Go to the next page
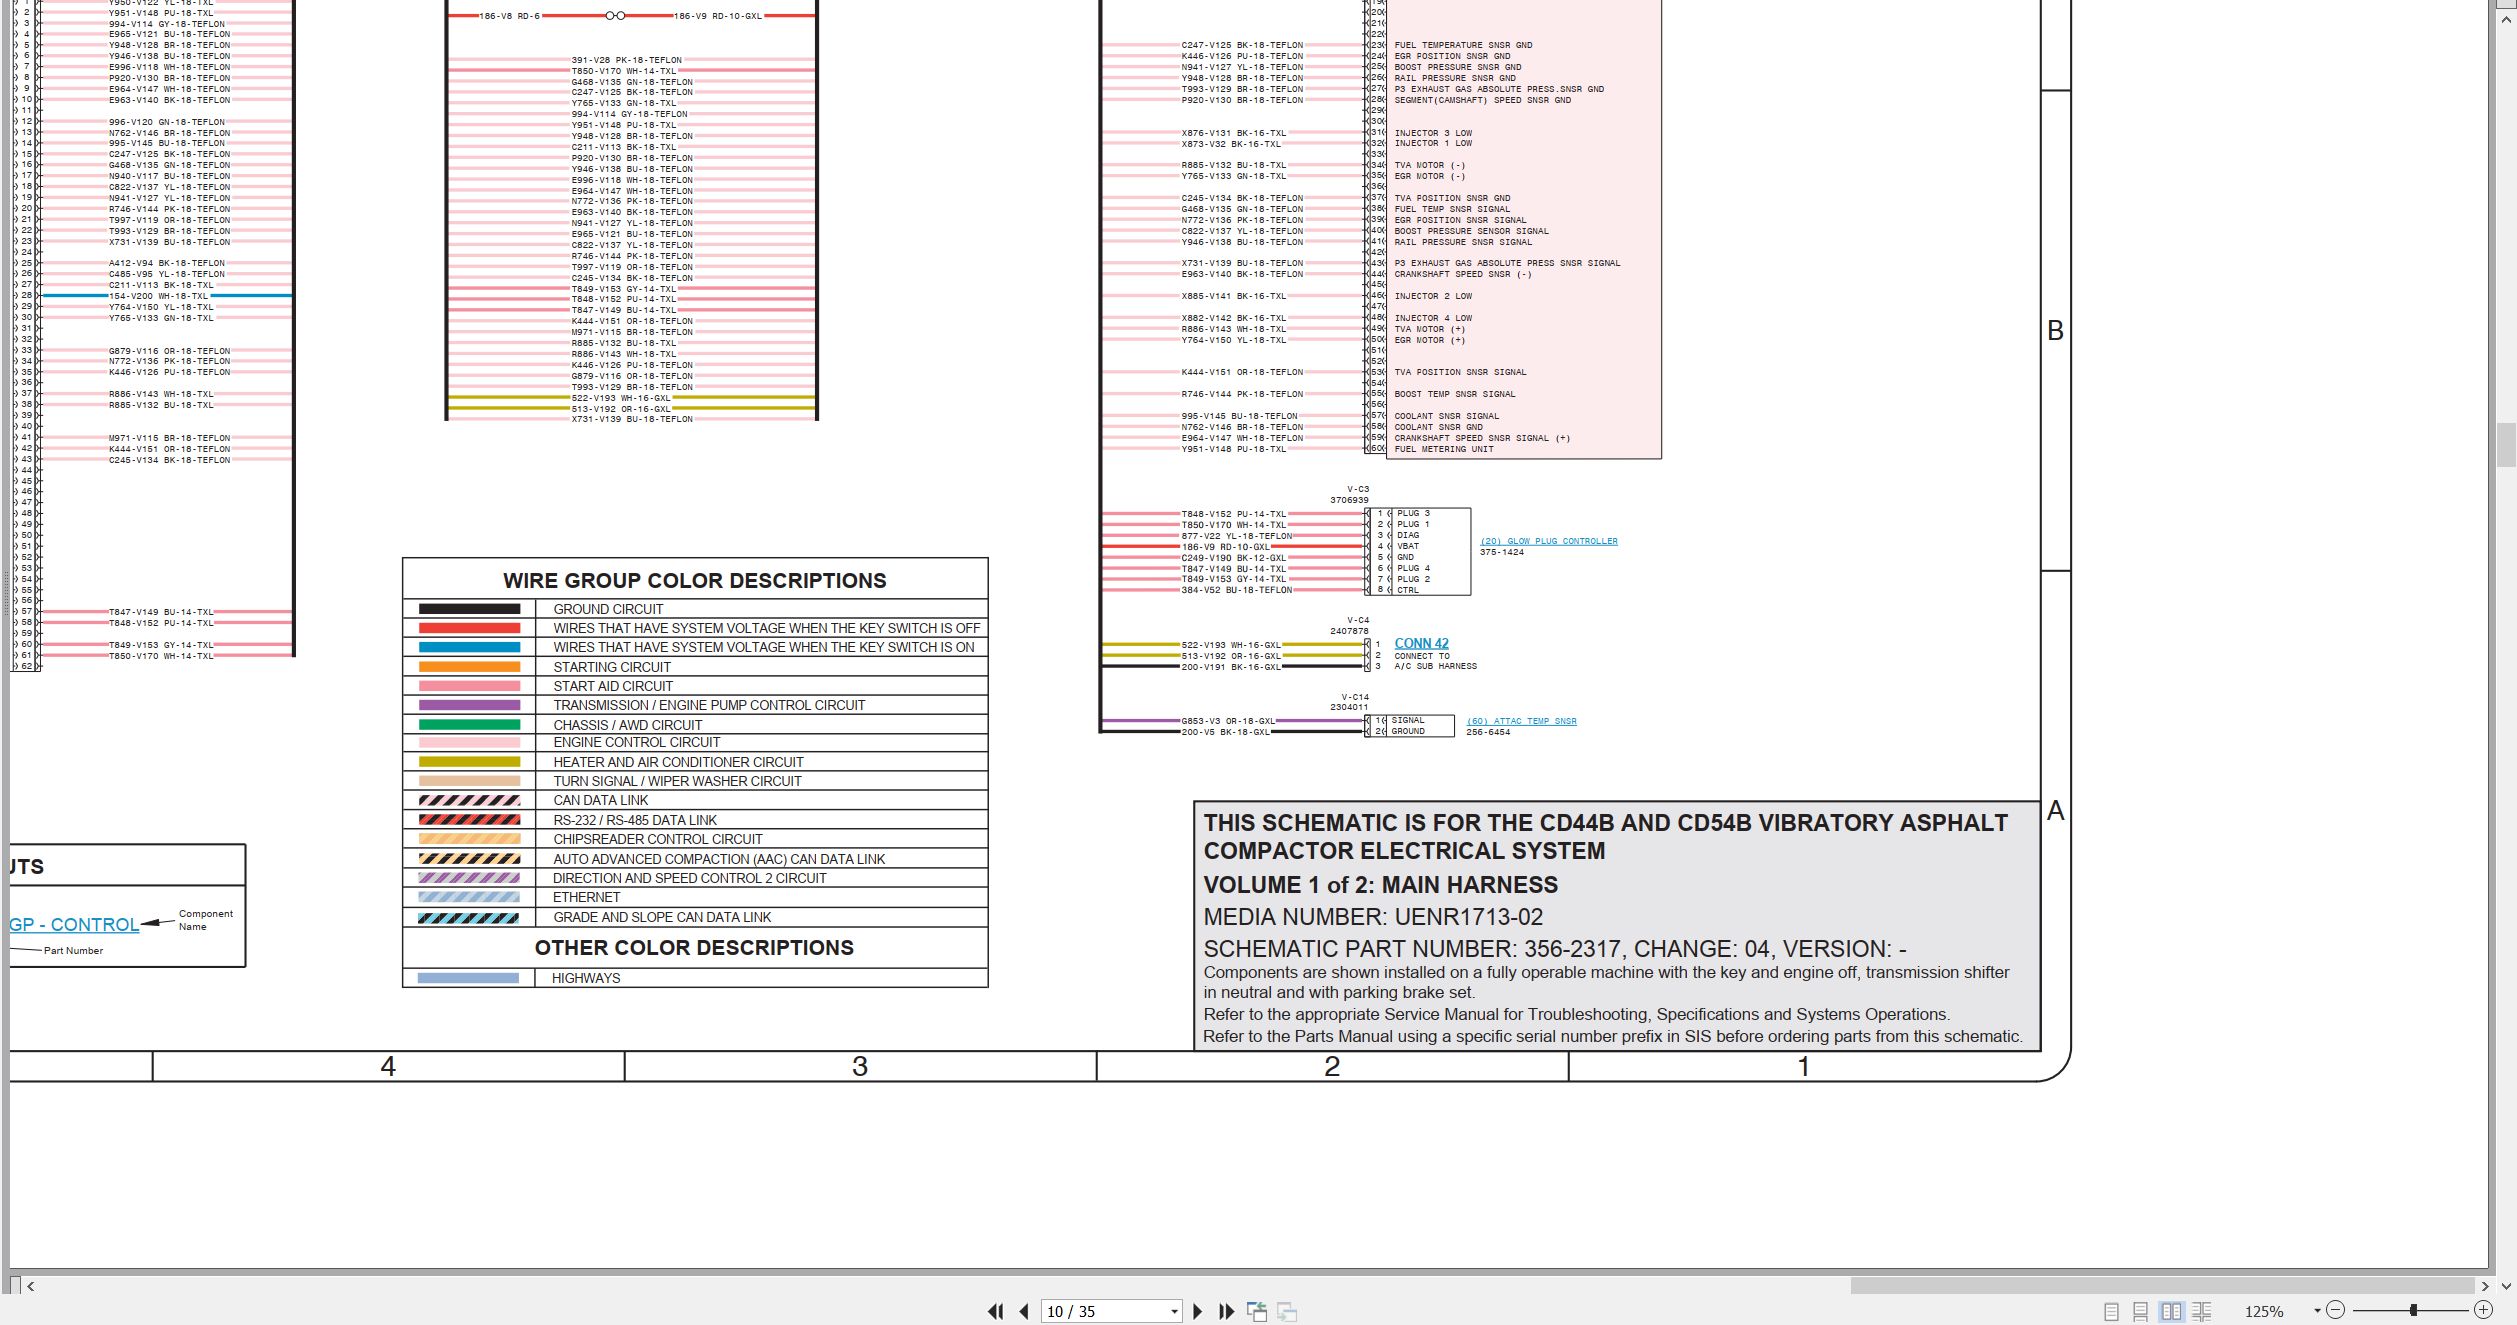2517x1325 pixels. 1198,1311
